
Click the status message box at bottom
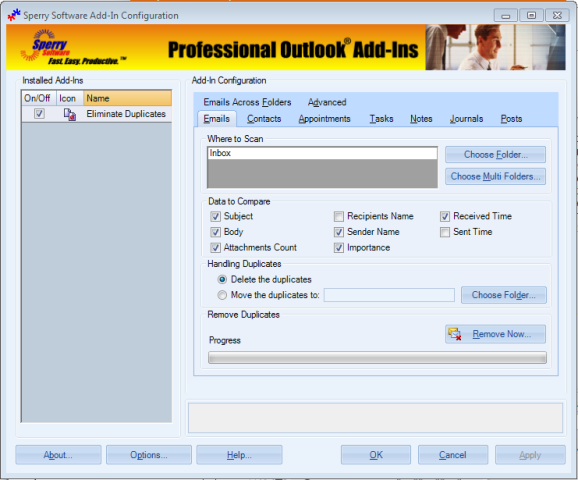[x=375, y=418]
